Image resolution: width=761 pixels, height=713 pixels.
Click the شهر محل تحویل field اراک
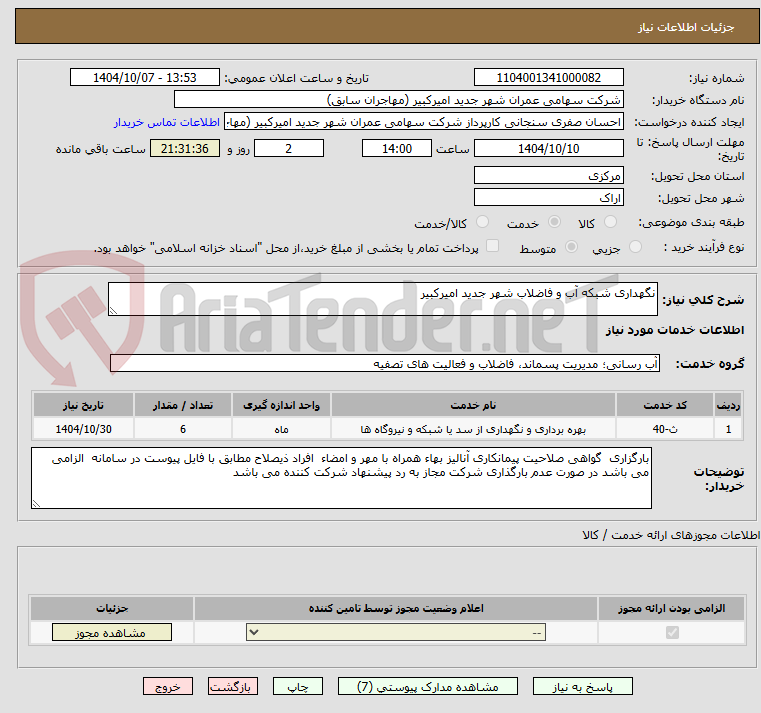(548, 198)
